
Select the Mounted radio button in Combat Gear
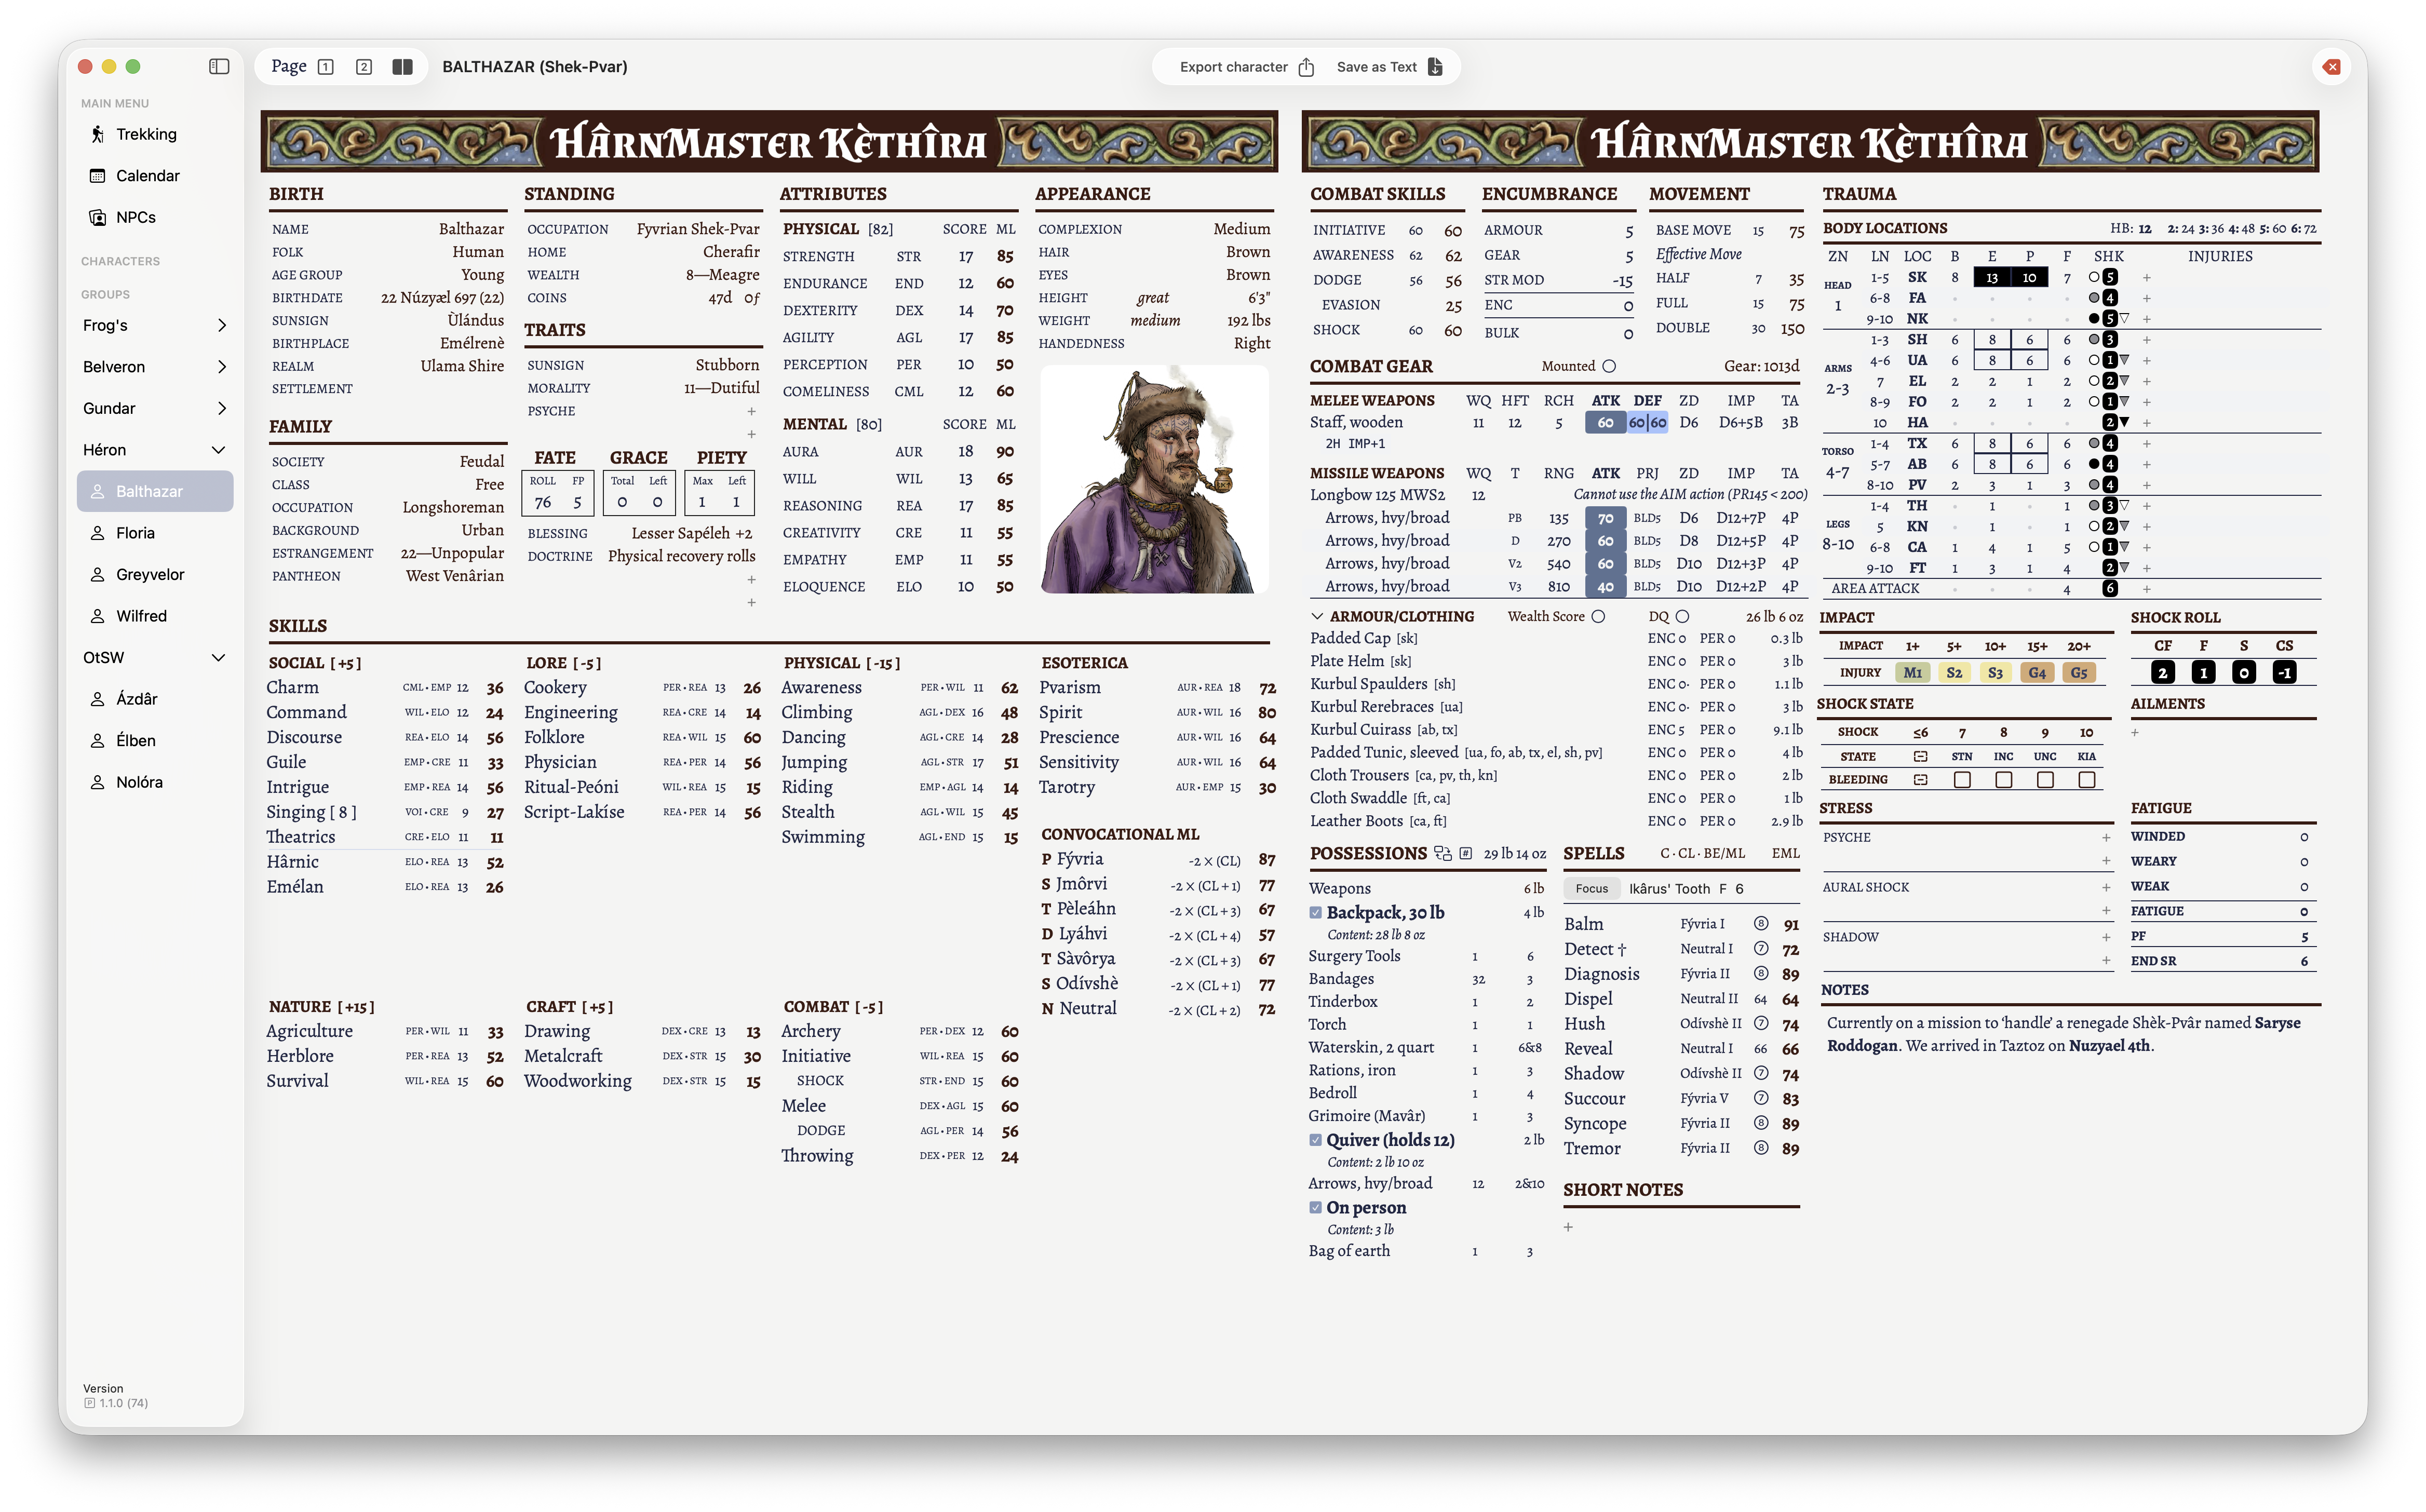click(1611, 366)
